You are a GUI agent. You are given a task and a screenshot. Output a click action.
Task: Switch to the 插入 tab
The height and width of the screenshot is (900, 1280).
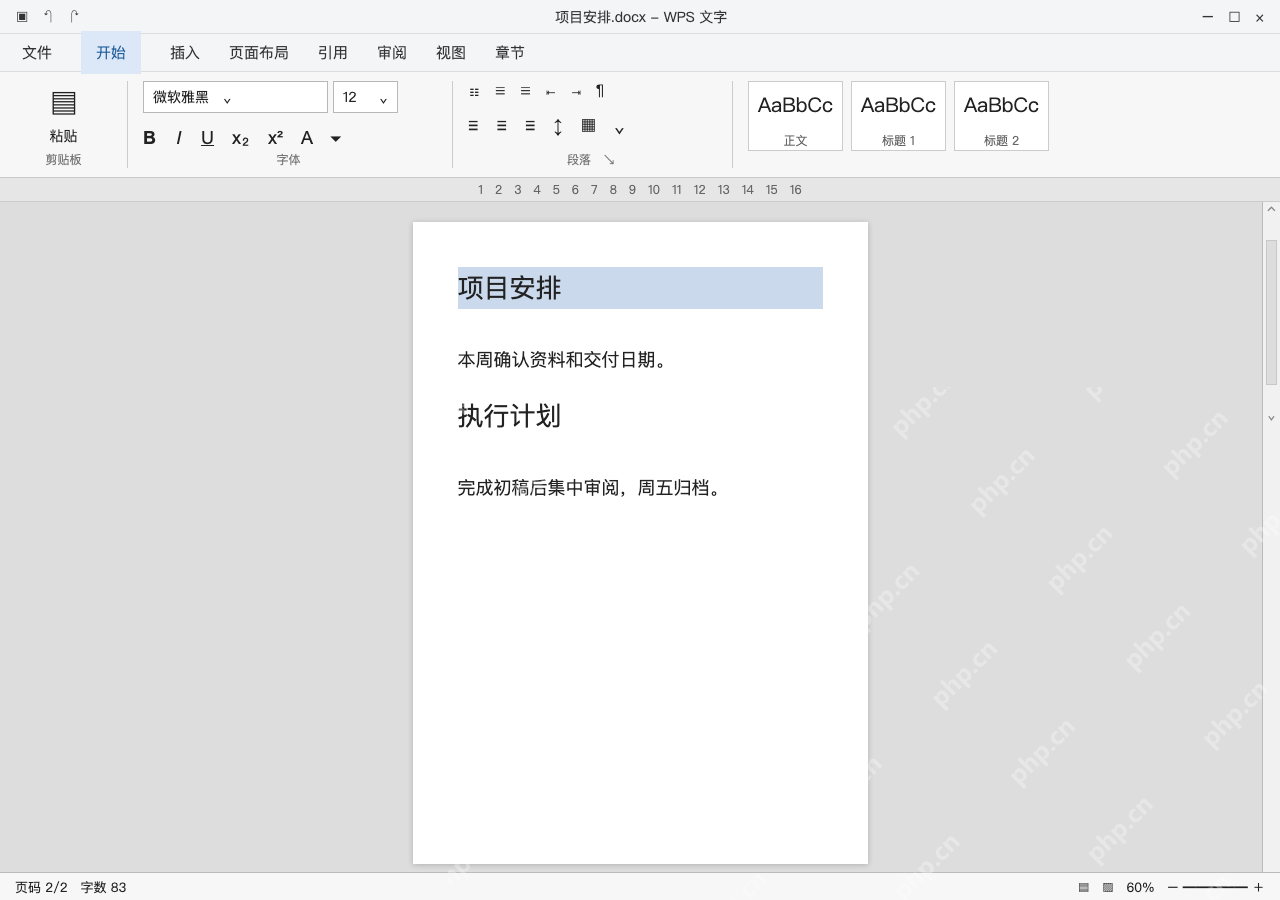[185, 53]
